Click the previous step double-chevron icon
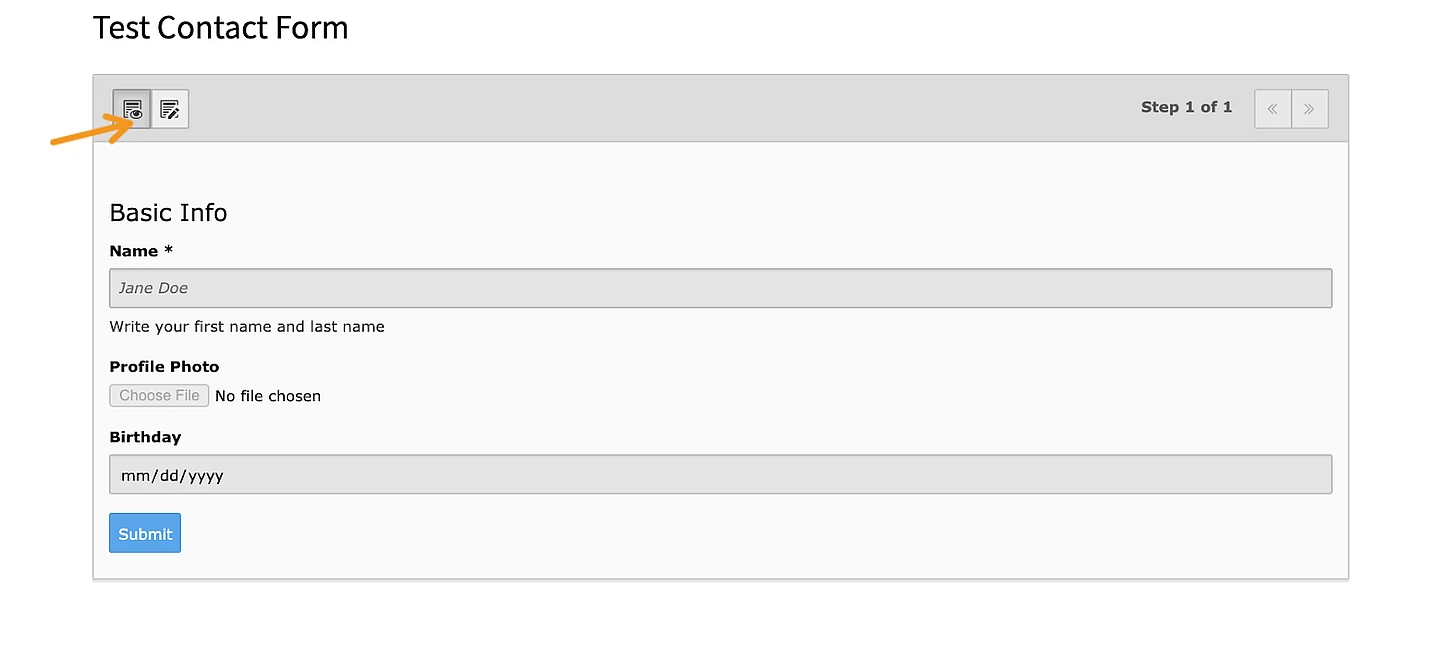The image size is (1440, 672). [x=1272, y=108]
